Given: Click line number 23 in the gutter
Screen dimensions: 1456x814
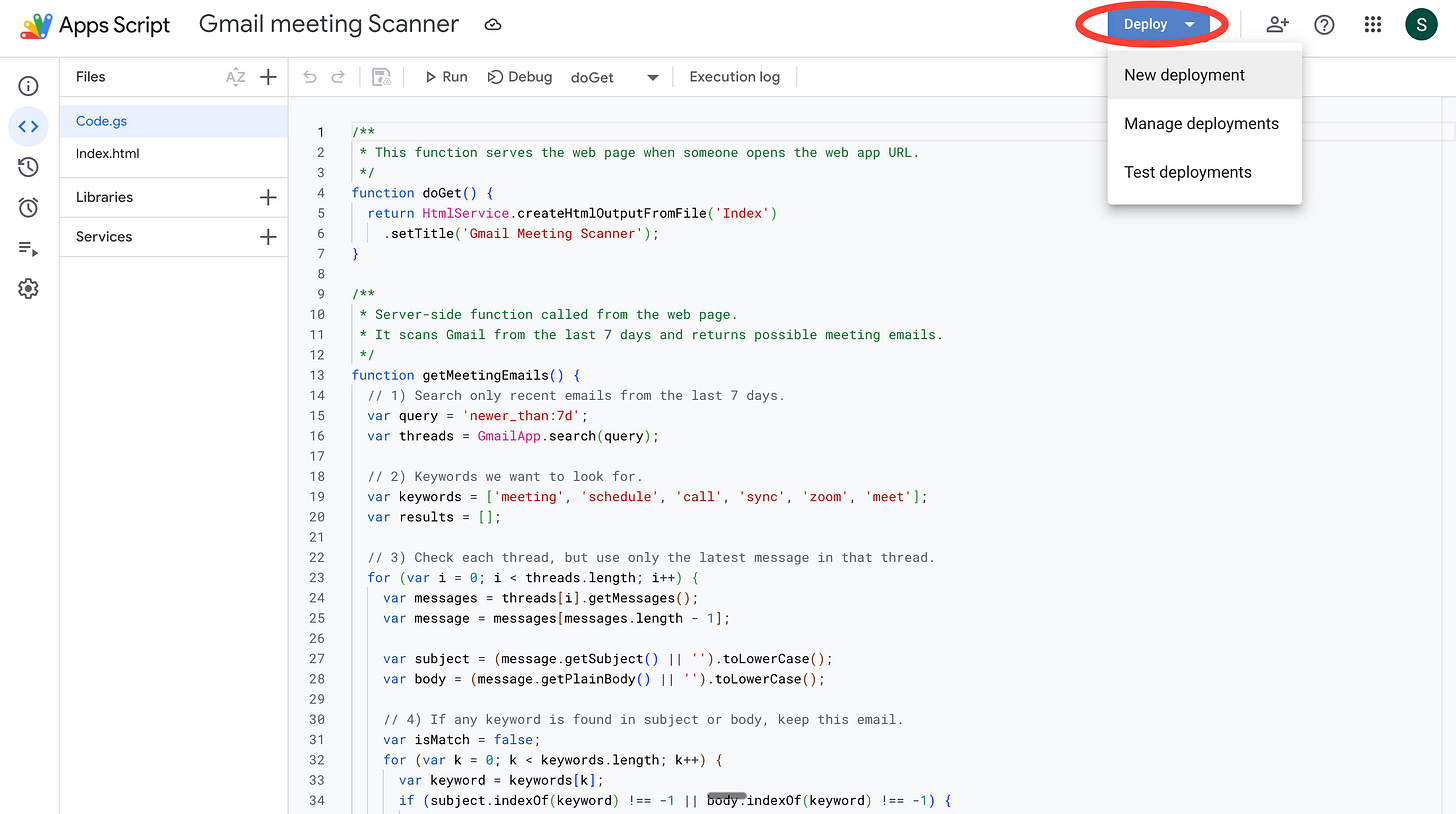Looking at the screenshot, I should (x=317, y=578).
